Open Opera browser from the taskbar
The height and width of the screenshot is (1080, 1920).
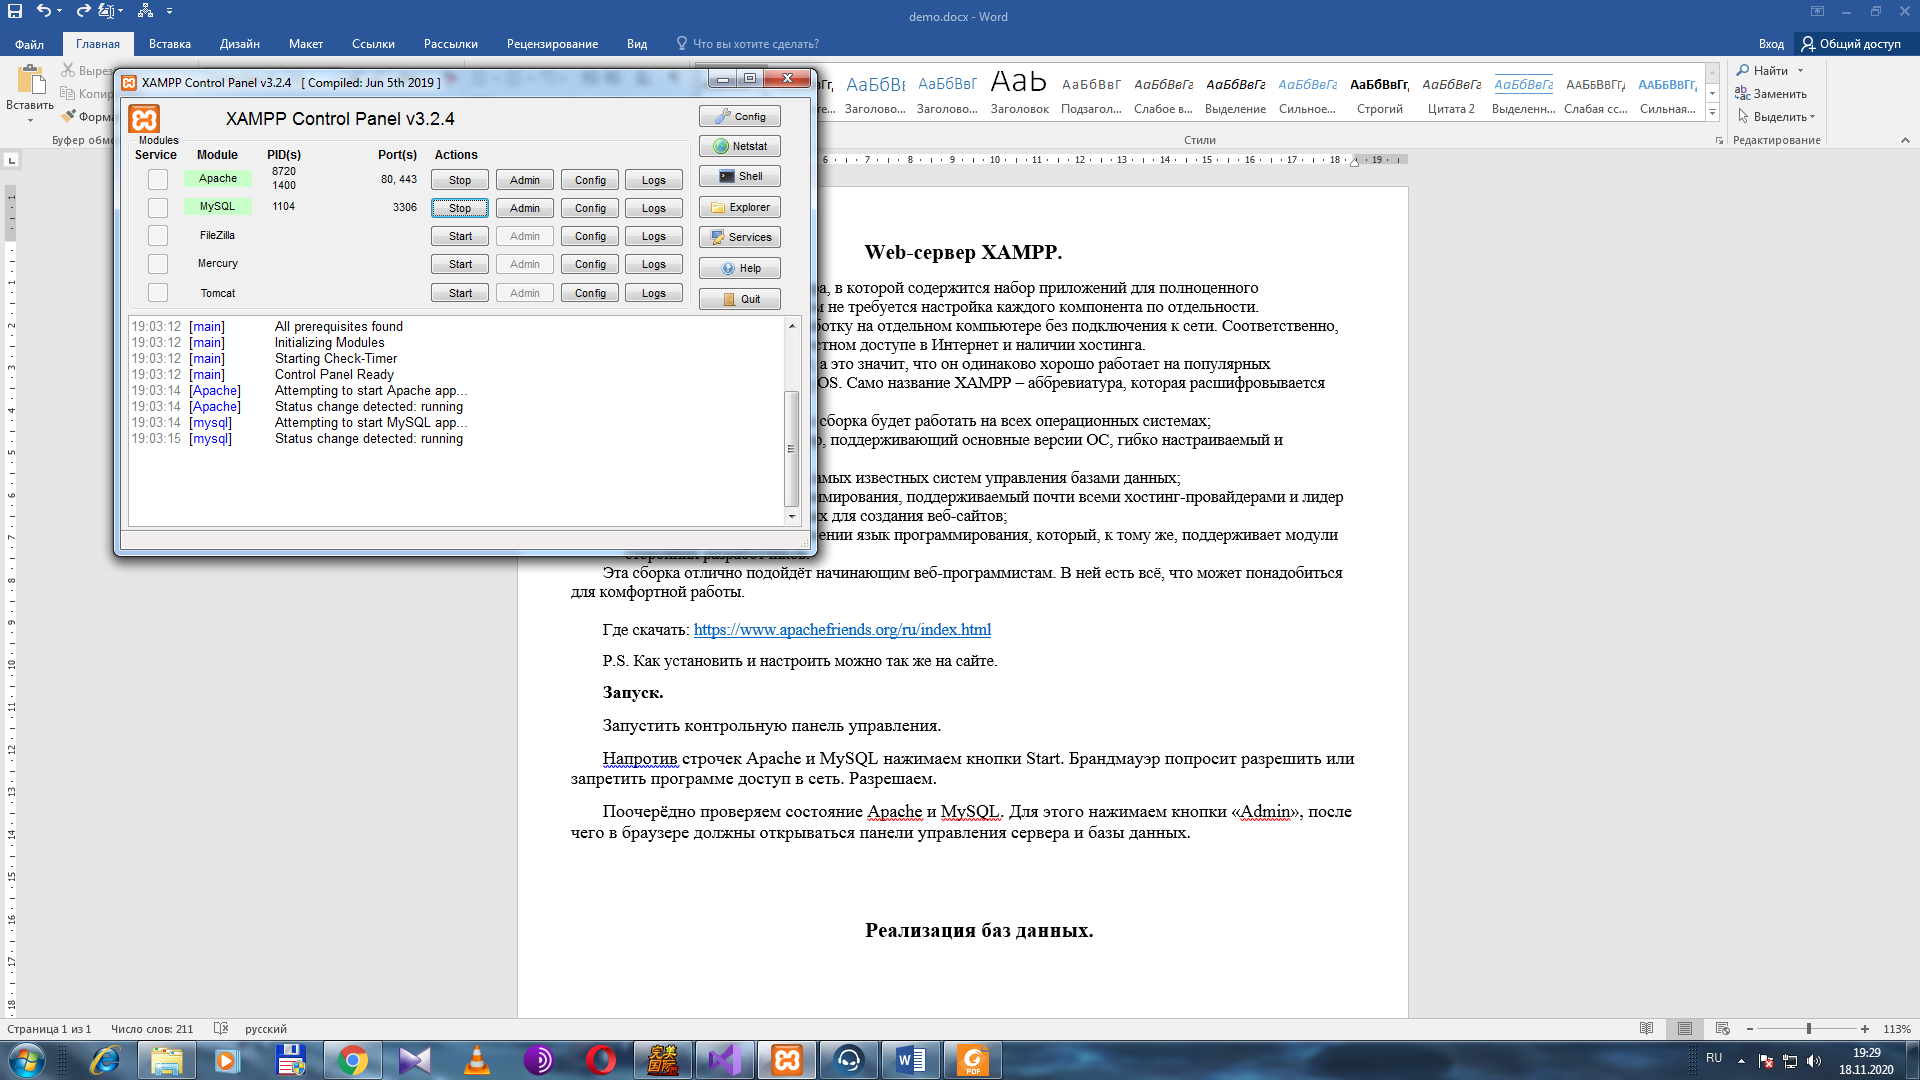coord(601,1060)
